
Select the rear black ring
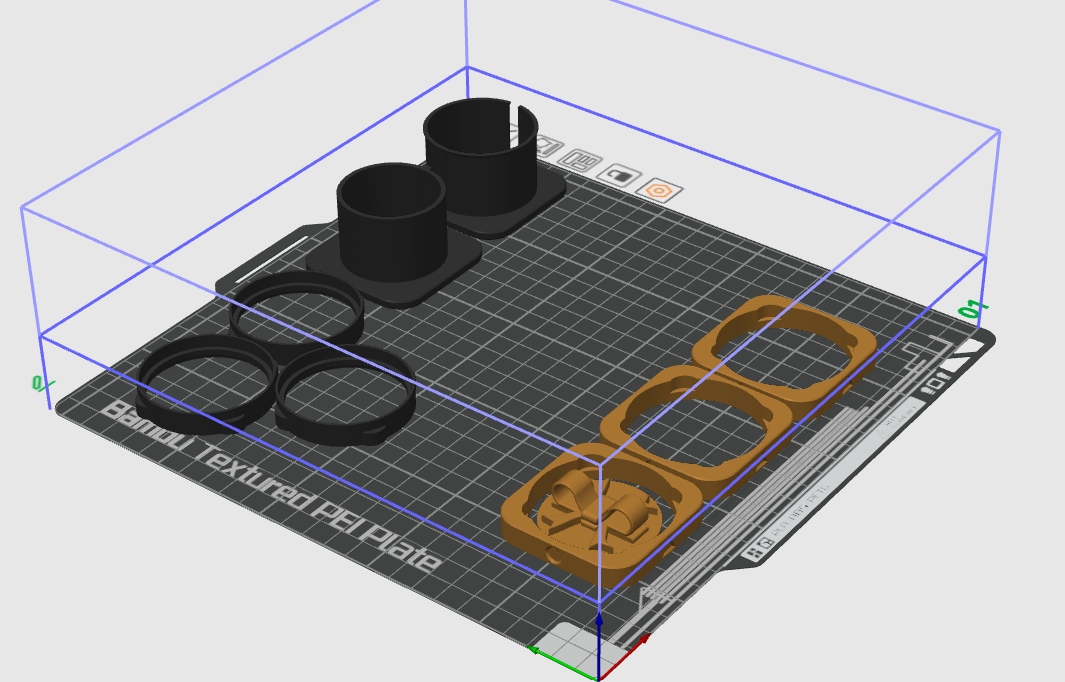[296, 308]
